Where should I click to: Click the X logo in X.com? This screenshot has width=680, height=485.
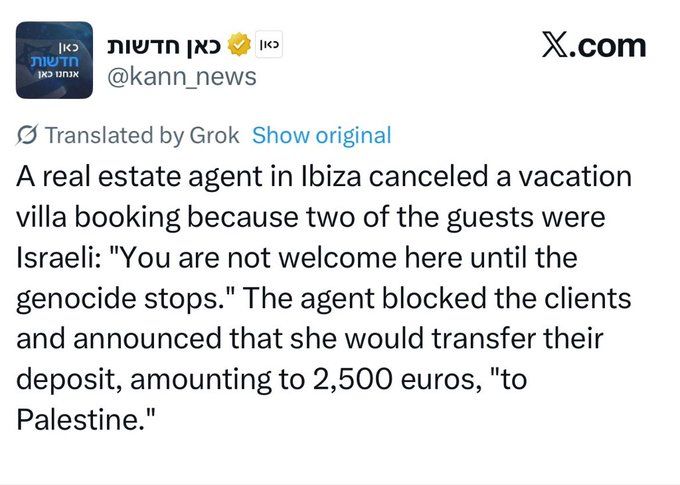click(555, 46)
